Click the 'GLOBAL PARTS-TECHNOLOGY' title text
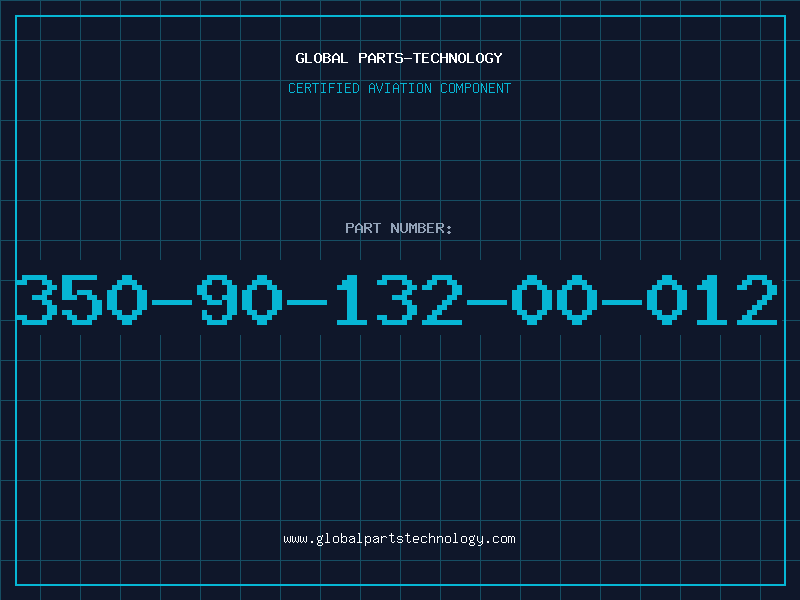800x600 pixels. click(x=399, y=58)
